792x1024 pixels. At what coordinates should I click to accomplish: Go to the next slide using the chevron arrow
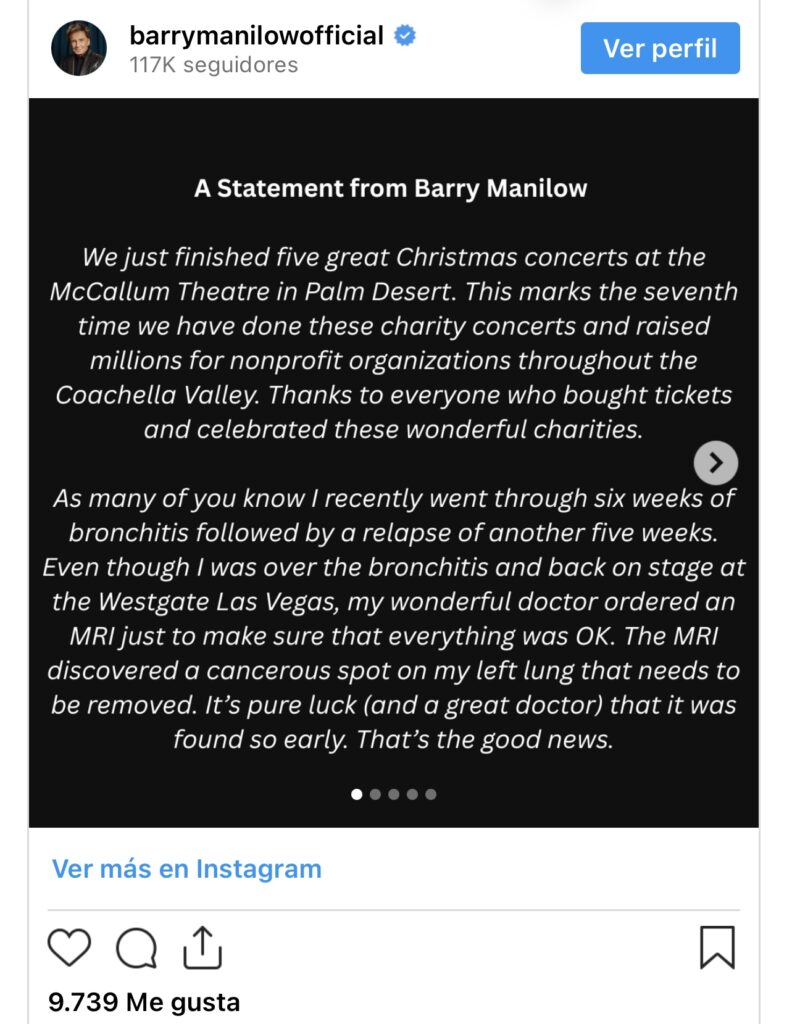716,462
